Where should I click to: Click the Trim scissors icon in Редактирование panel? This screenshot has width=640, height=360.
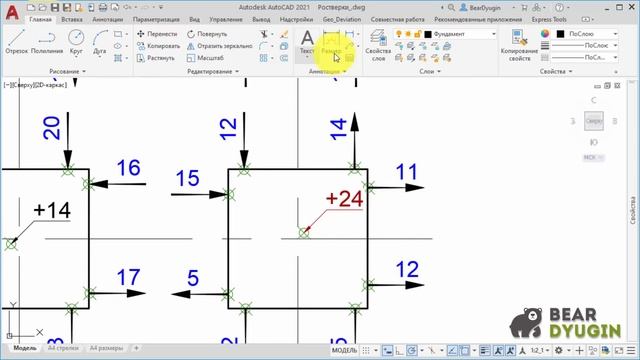(x=264, y=34)
